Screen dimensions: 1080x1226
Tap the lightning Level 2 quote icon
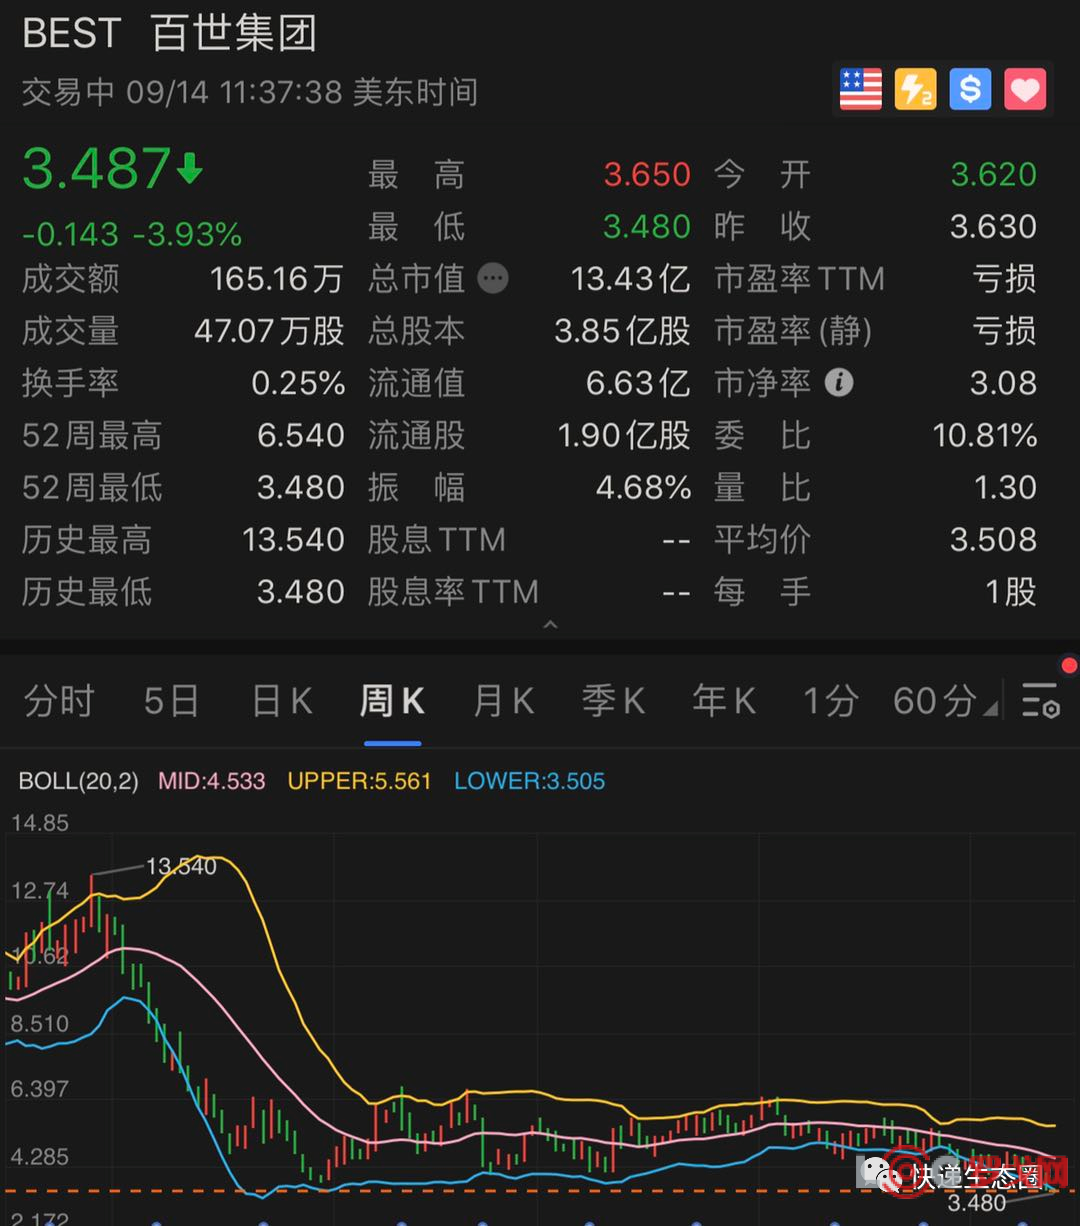point(915,90)
